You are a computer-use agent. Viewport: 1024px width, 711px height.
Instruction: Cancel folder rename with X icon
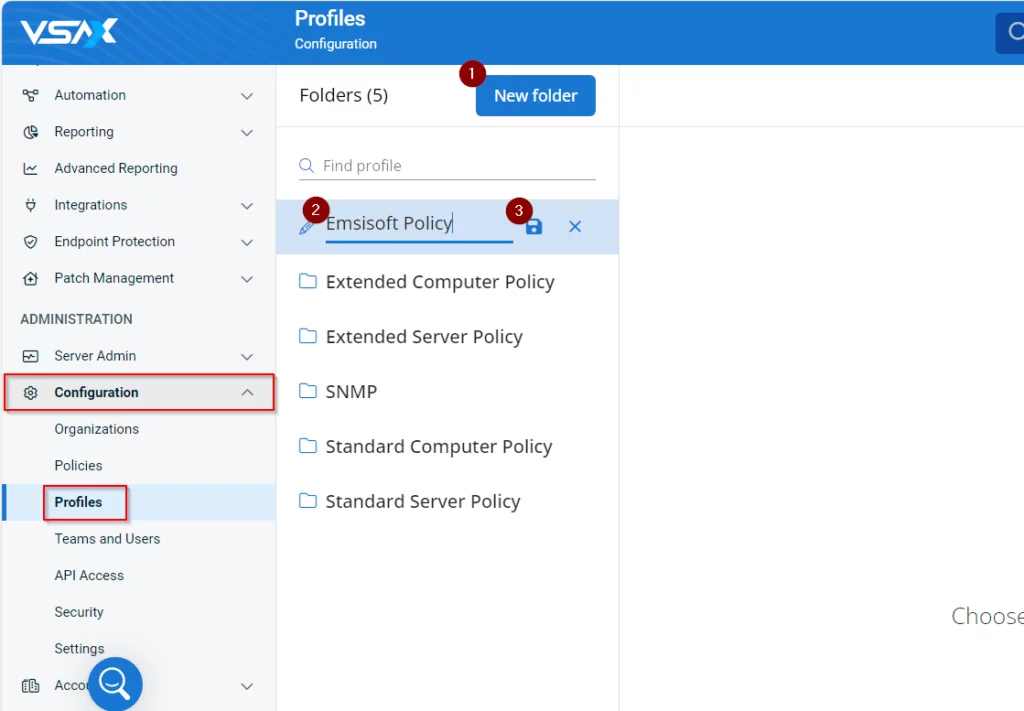[575, 227]
